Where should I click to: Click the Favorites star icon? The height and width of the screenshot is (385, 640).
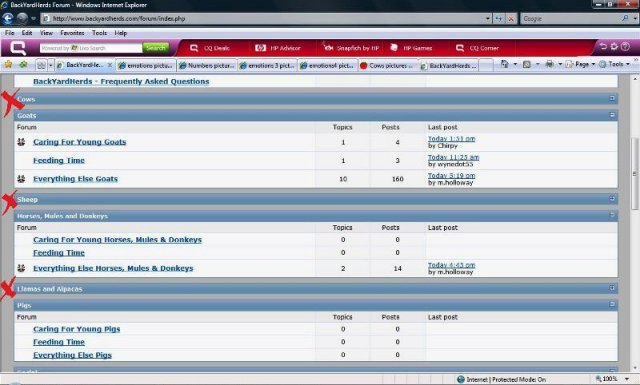coord(8,65)
